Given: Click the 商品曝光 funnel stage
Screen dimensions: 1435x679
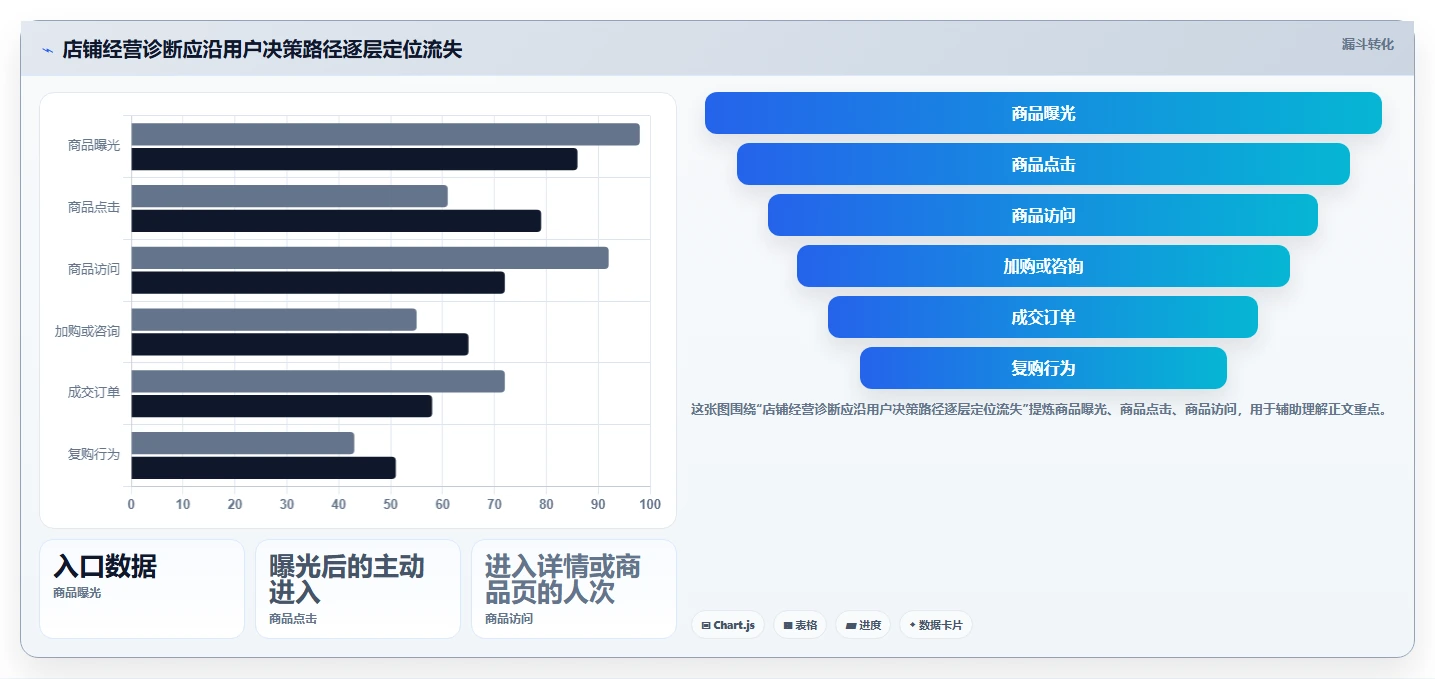Looking at the screenshot, I should point(1043,113).
